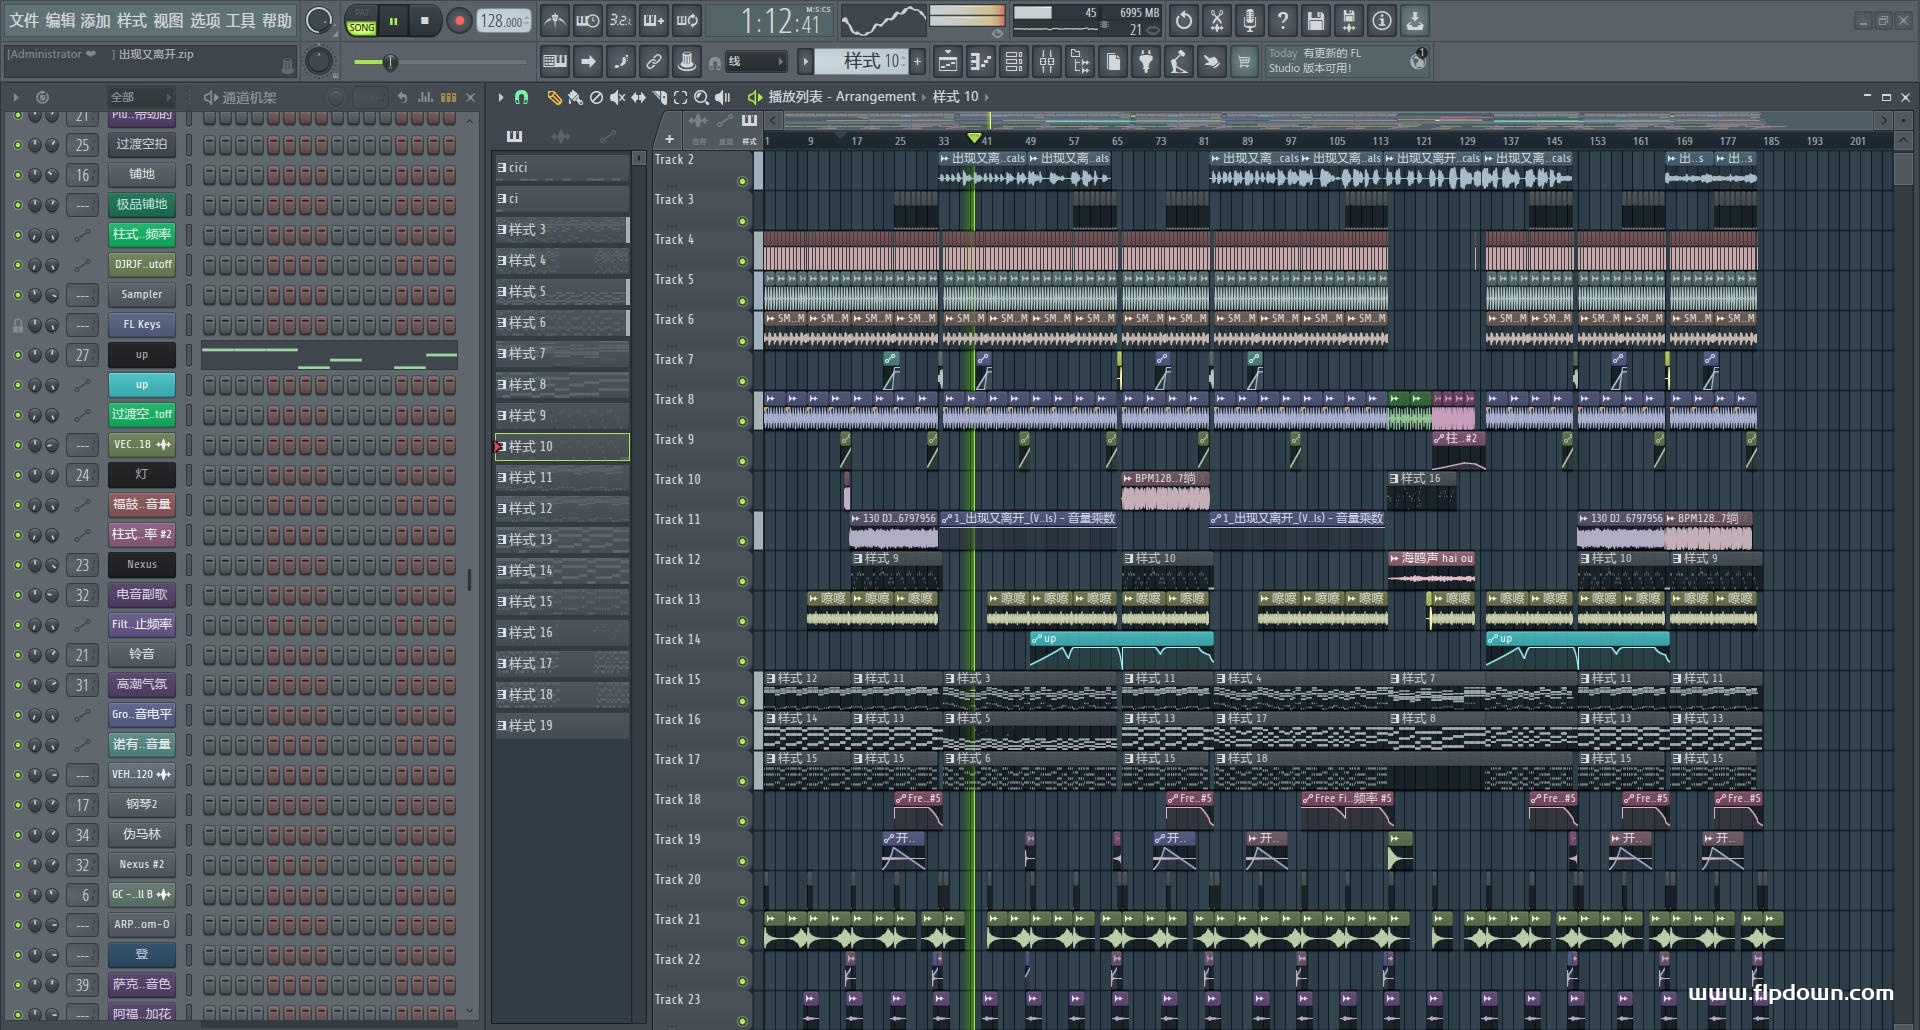Mute Track 4 using its green dot
This screenshot has width=1920, height=1030.
click(x=742, y=262)
